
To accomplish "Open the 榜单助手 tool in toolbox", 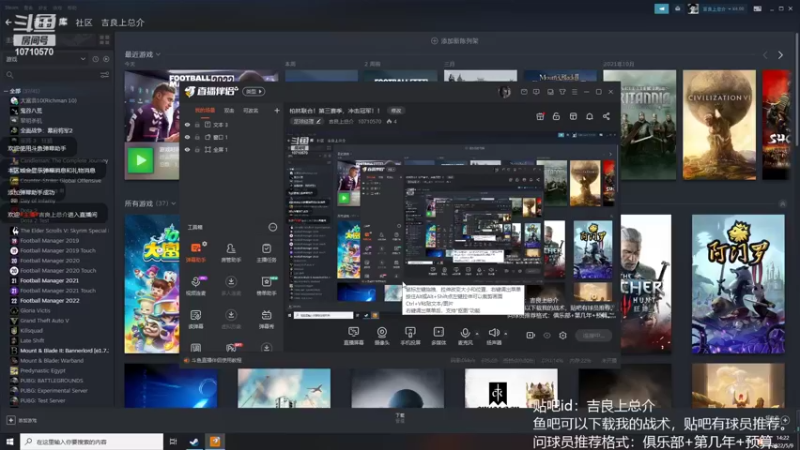I will pos(266,286).
